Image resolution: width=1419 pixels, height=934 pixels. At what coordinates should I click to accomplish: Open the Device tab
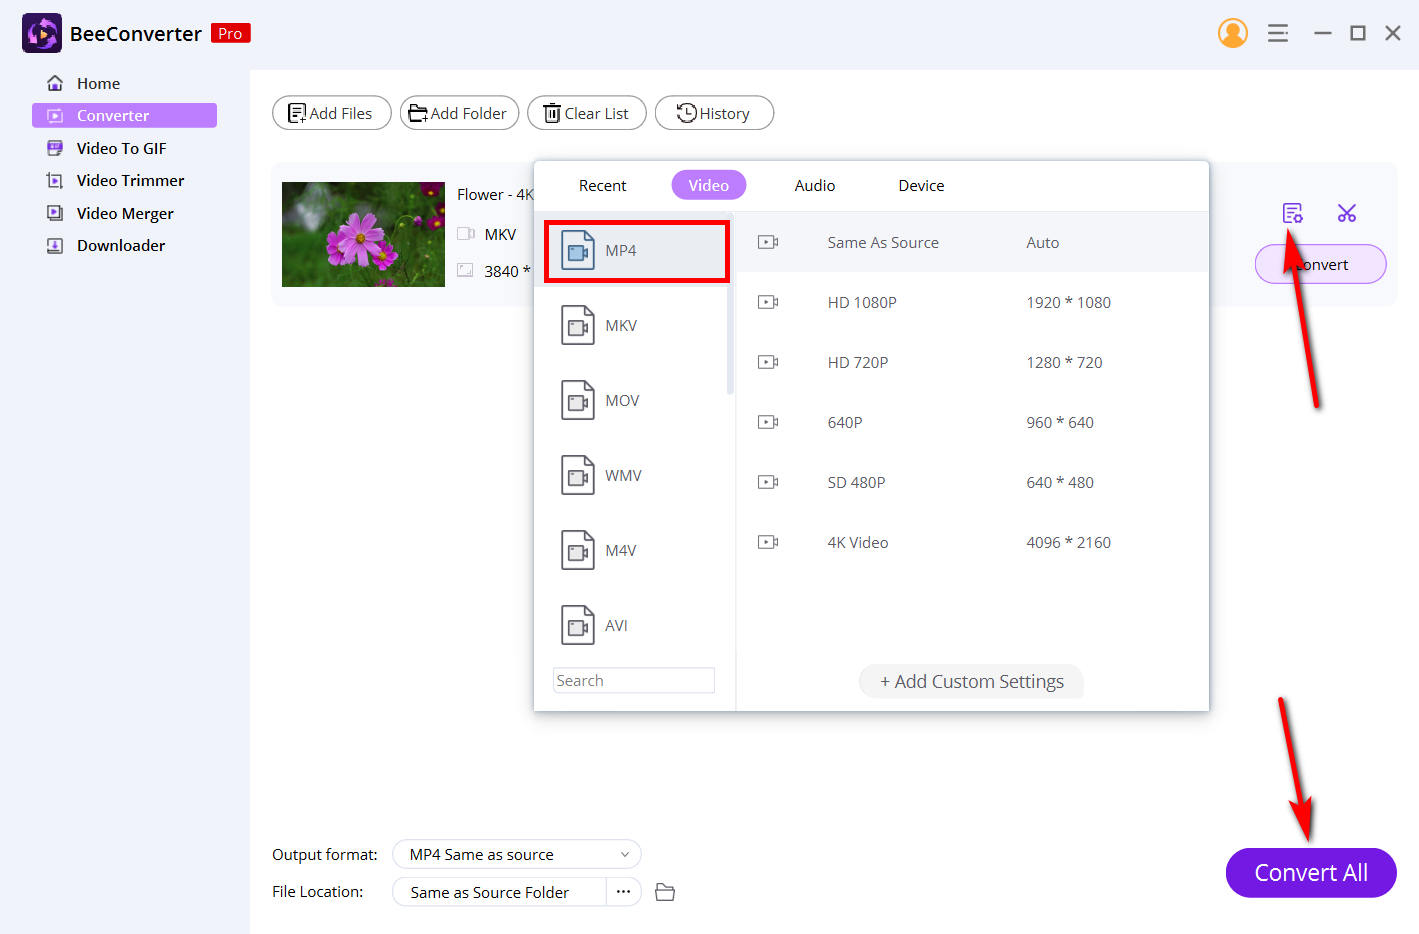click(920, 185)
